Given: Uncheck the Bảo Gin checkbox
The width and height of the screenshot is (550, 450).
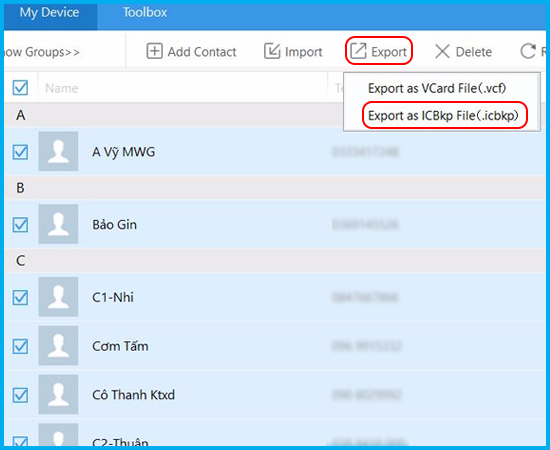Looking at the screenshot, I should click(x=20, y=224).
